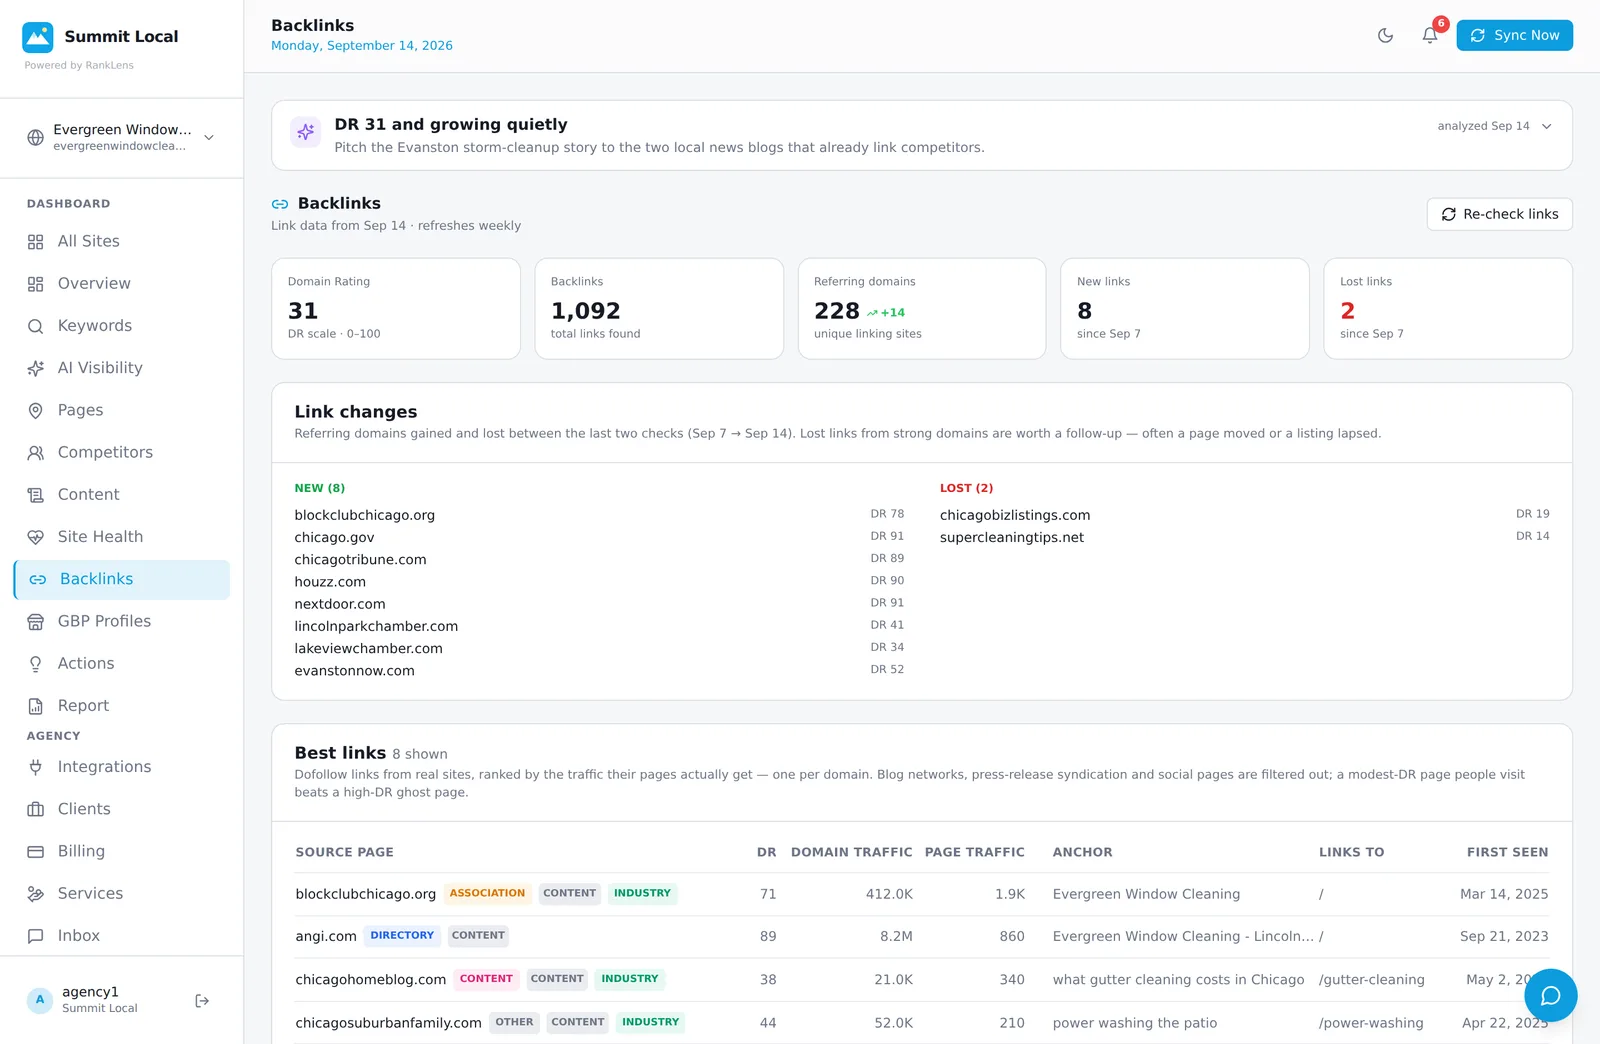Sort by PAGE TRAFFIC column header
1600x1044 pixels.
[974, 852]
